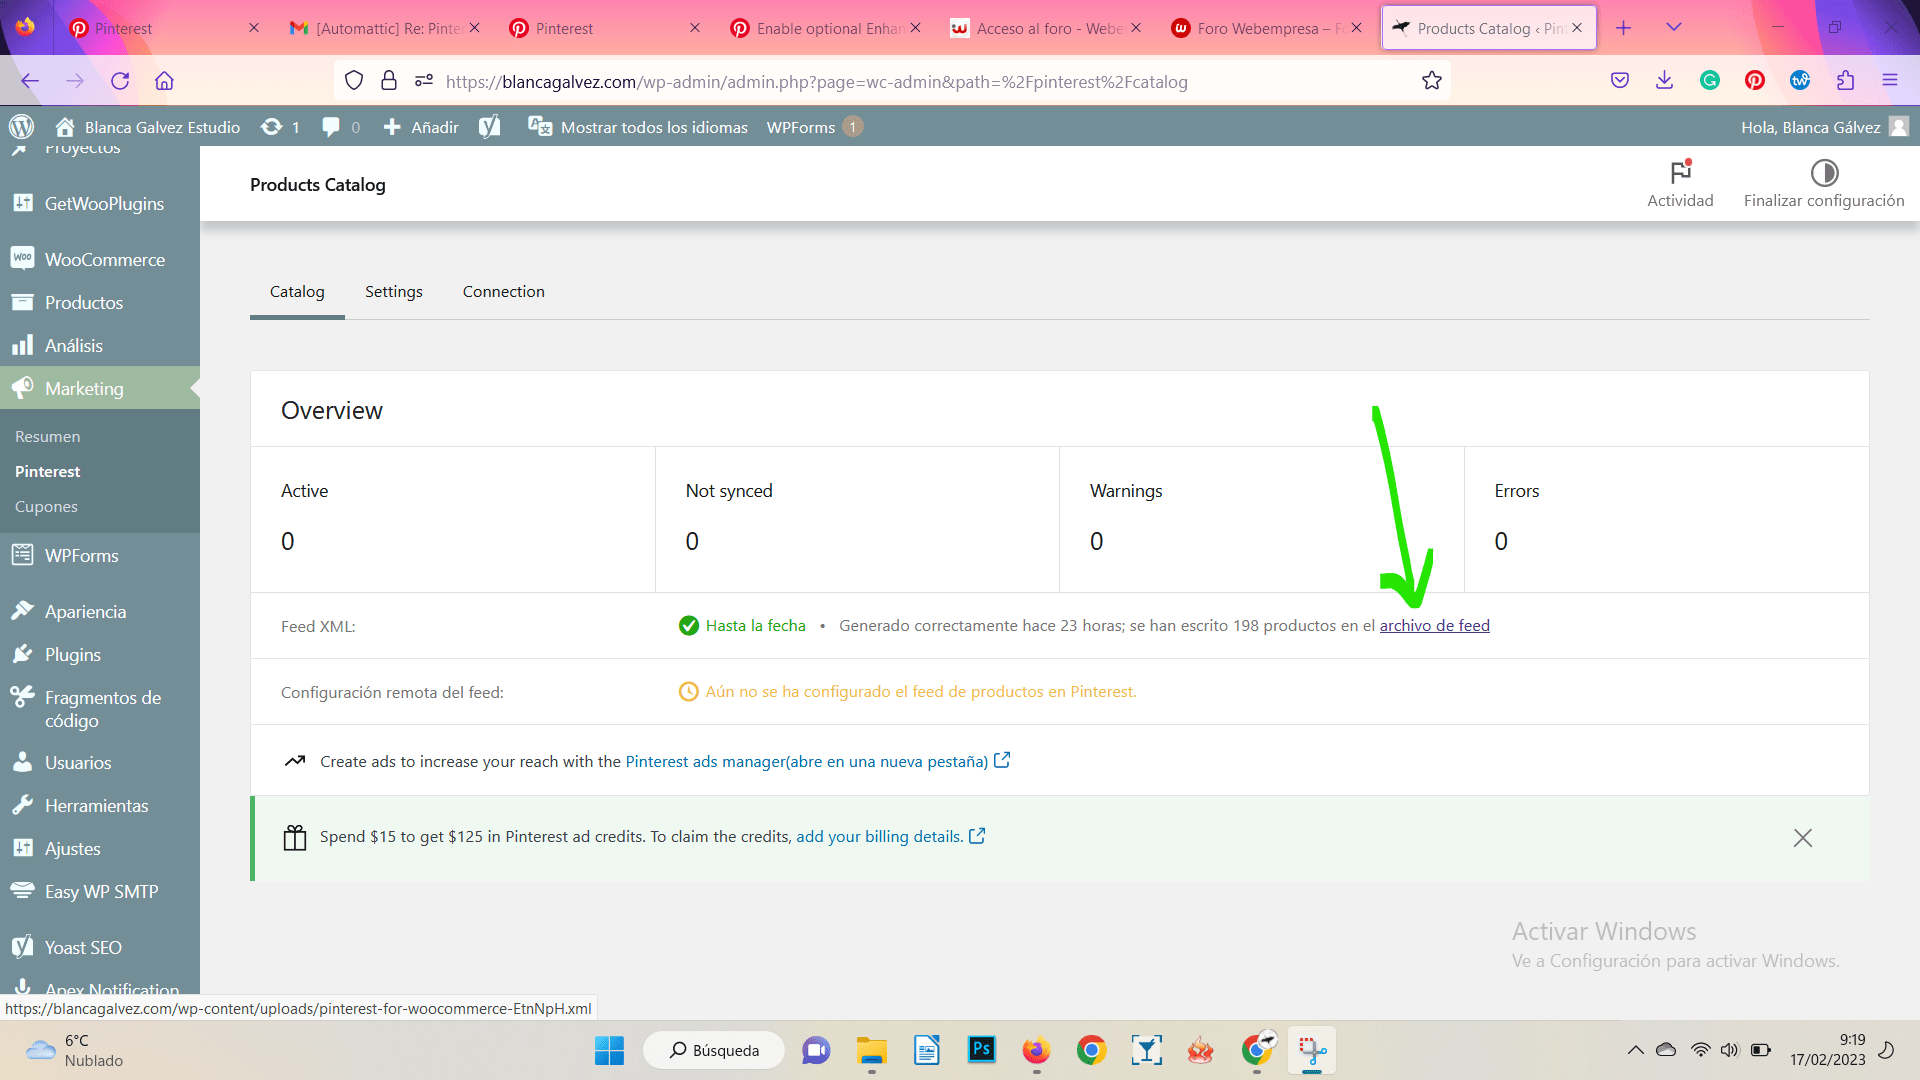
Task: Click Blanca Galvez Estudio site name
Action: 147,127
